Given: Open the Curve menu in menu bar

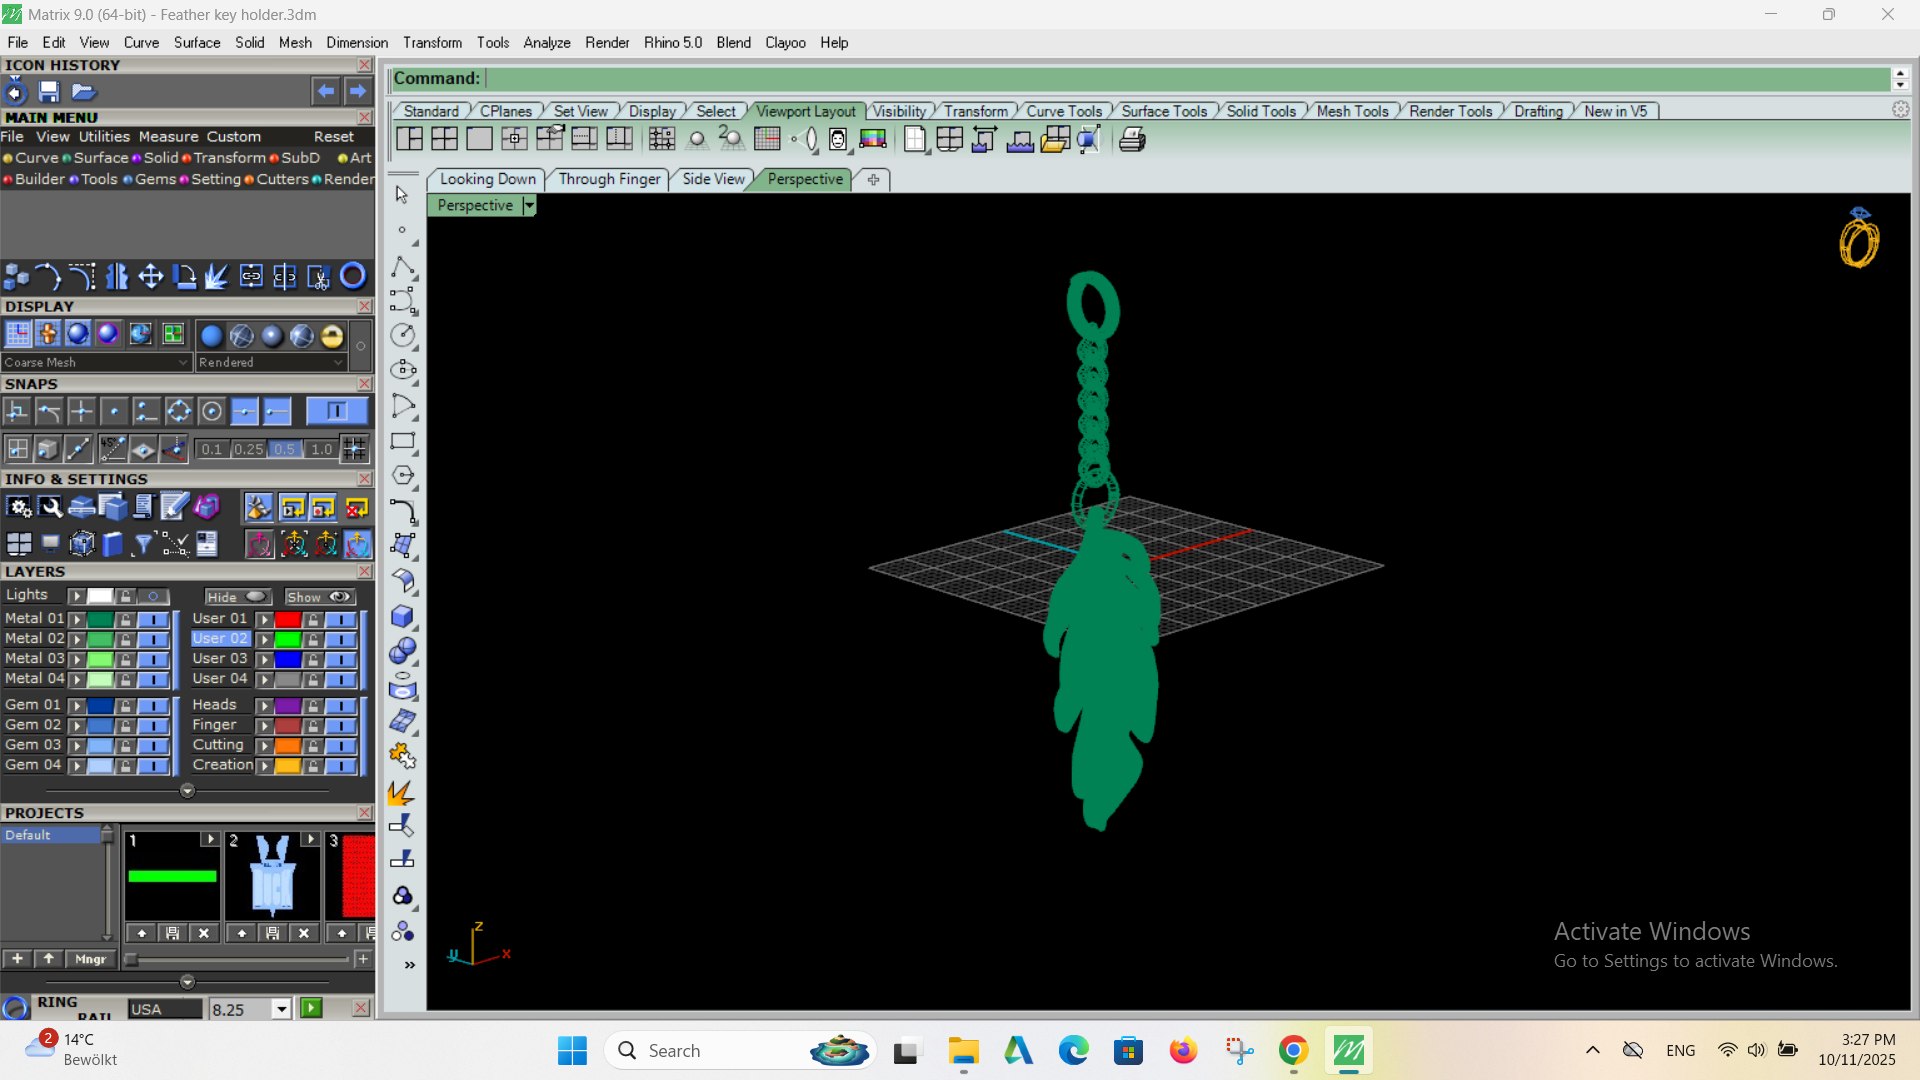Looking at the screenshot, I should [141, 42].
